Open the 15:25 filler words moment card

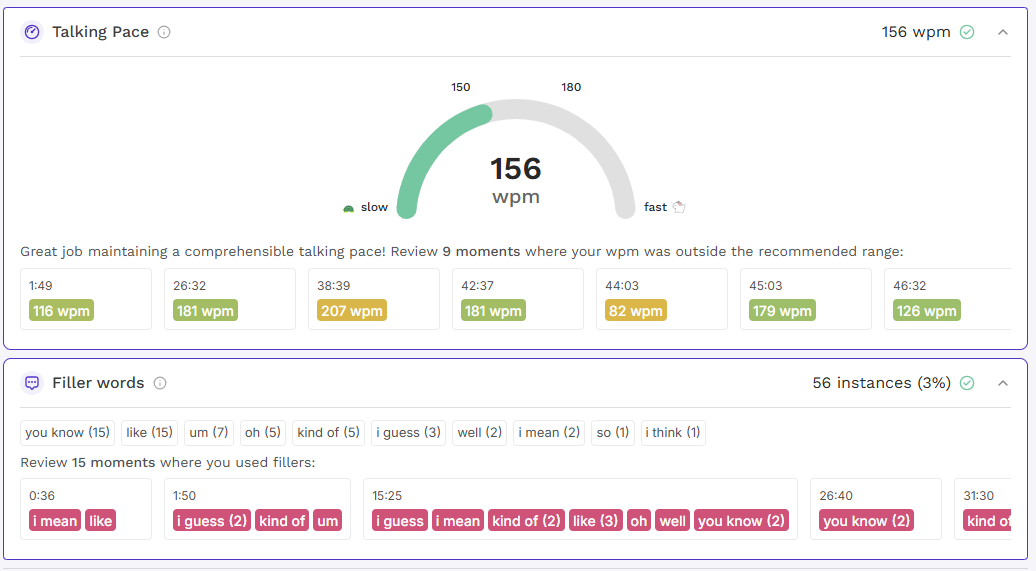coord(579,508)
